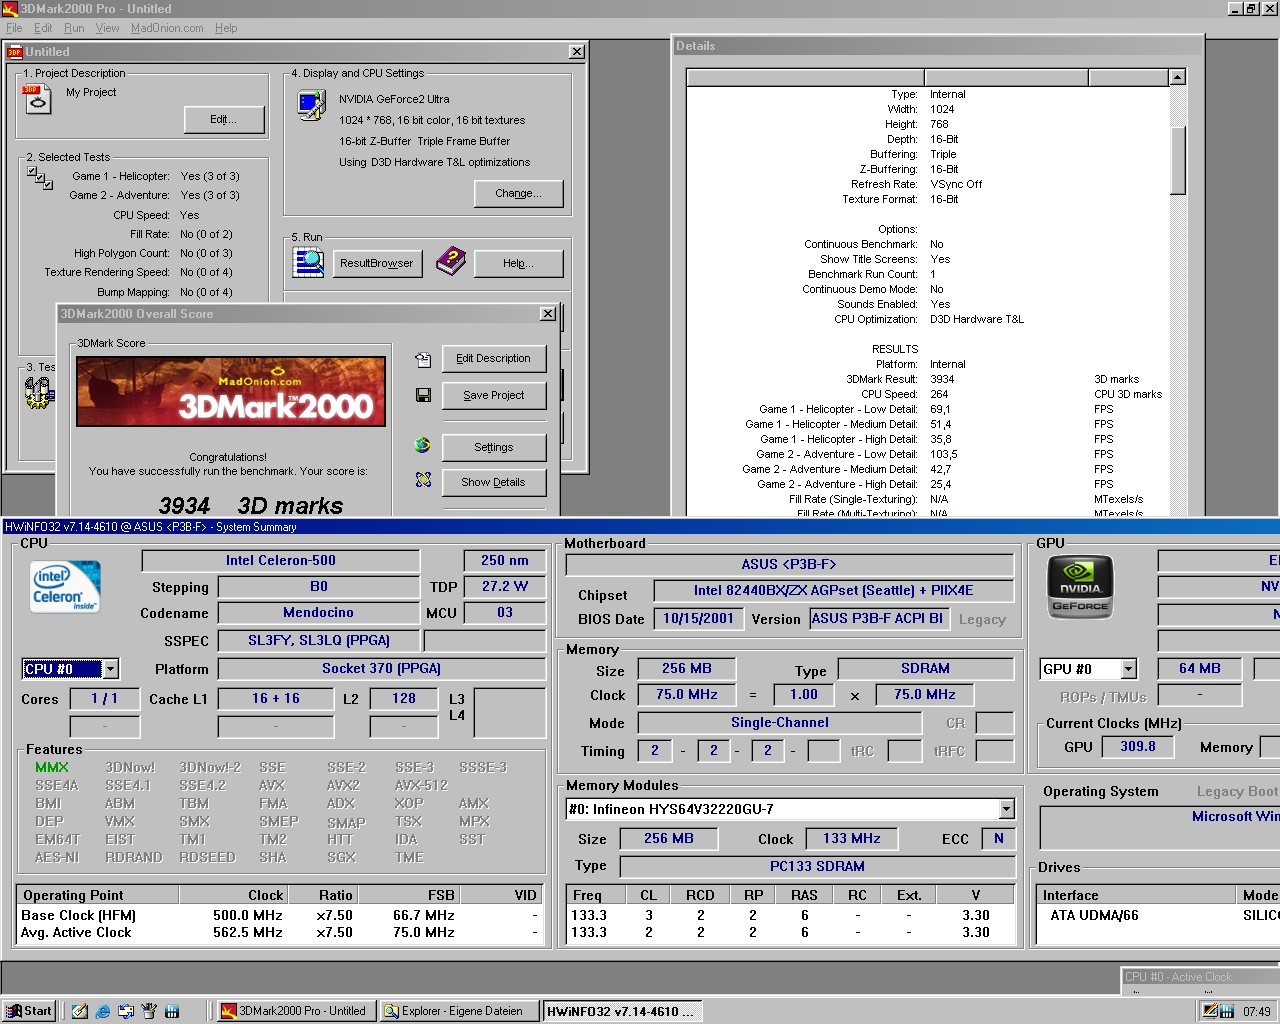
Task: Close the Untitled project window
Action: point(577,52)
